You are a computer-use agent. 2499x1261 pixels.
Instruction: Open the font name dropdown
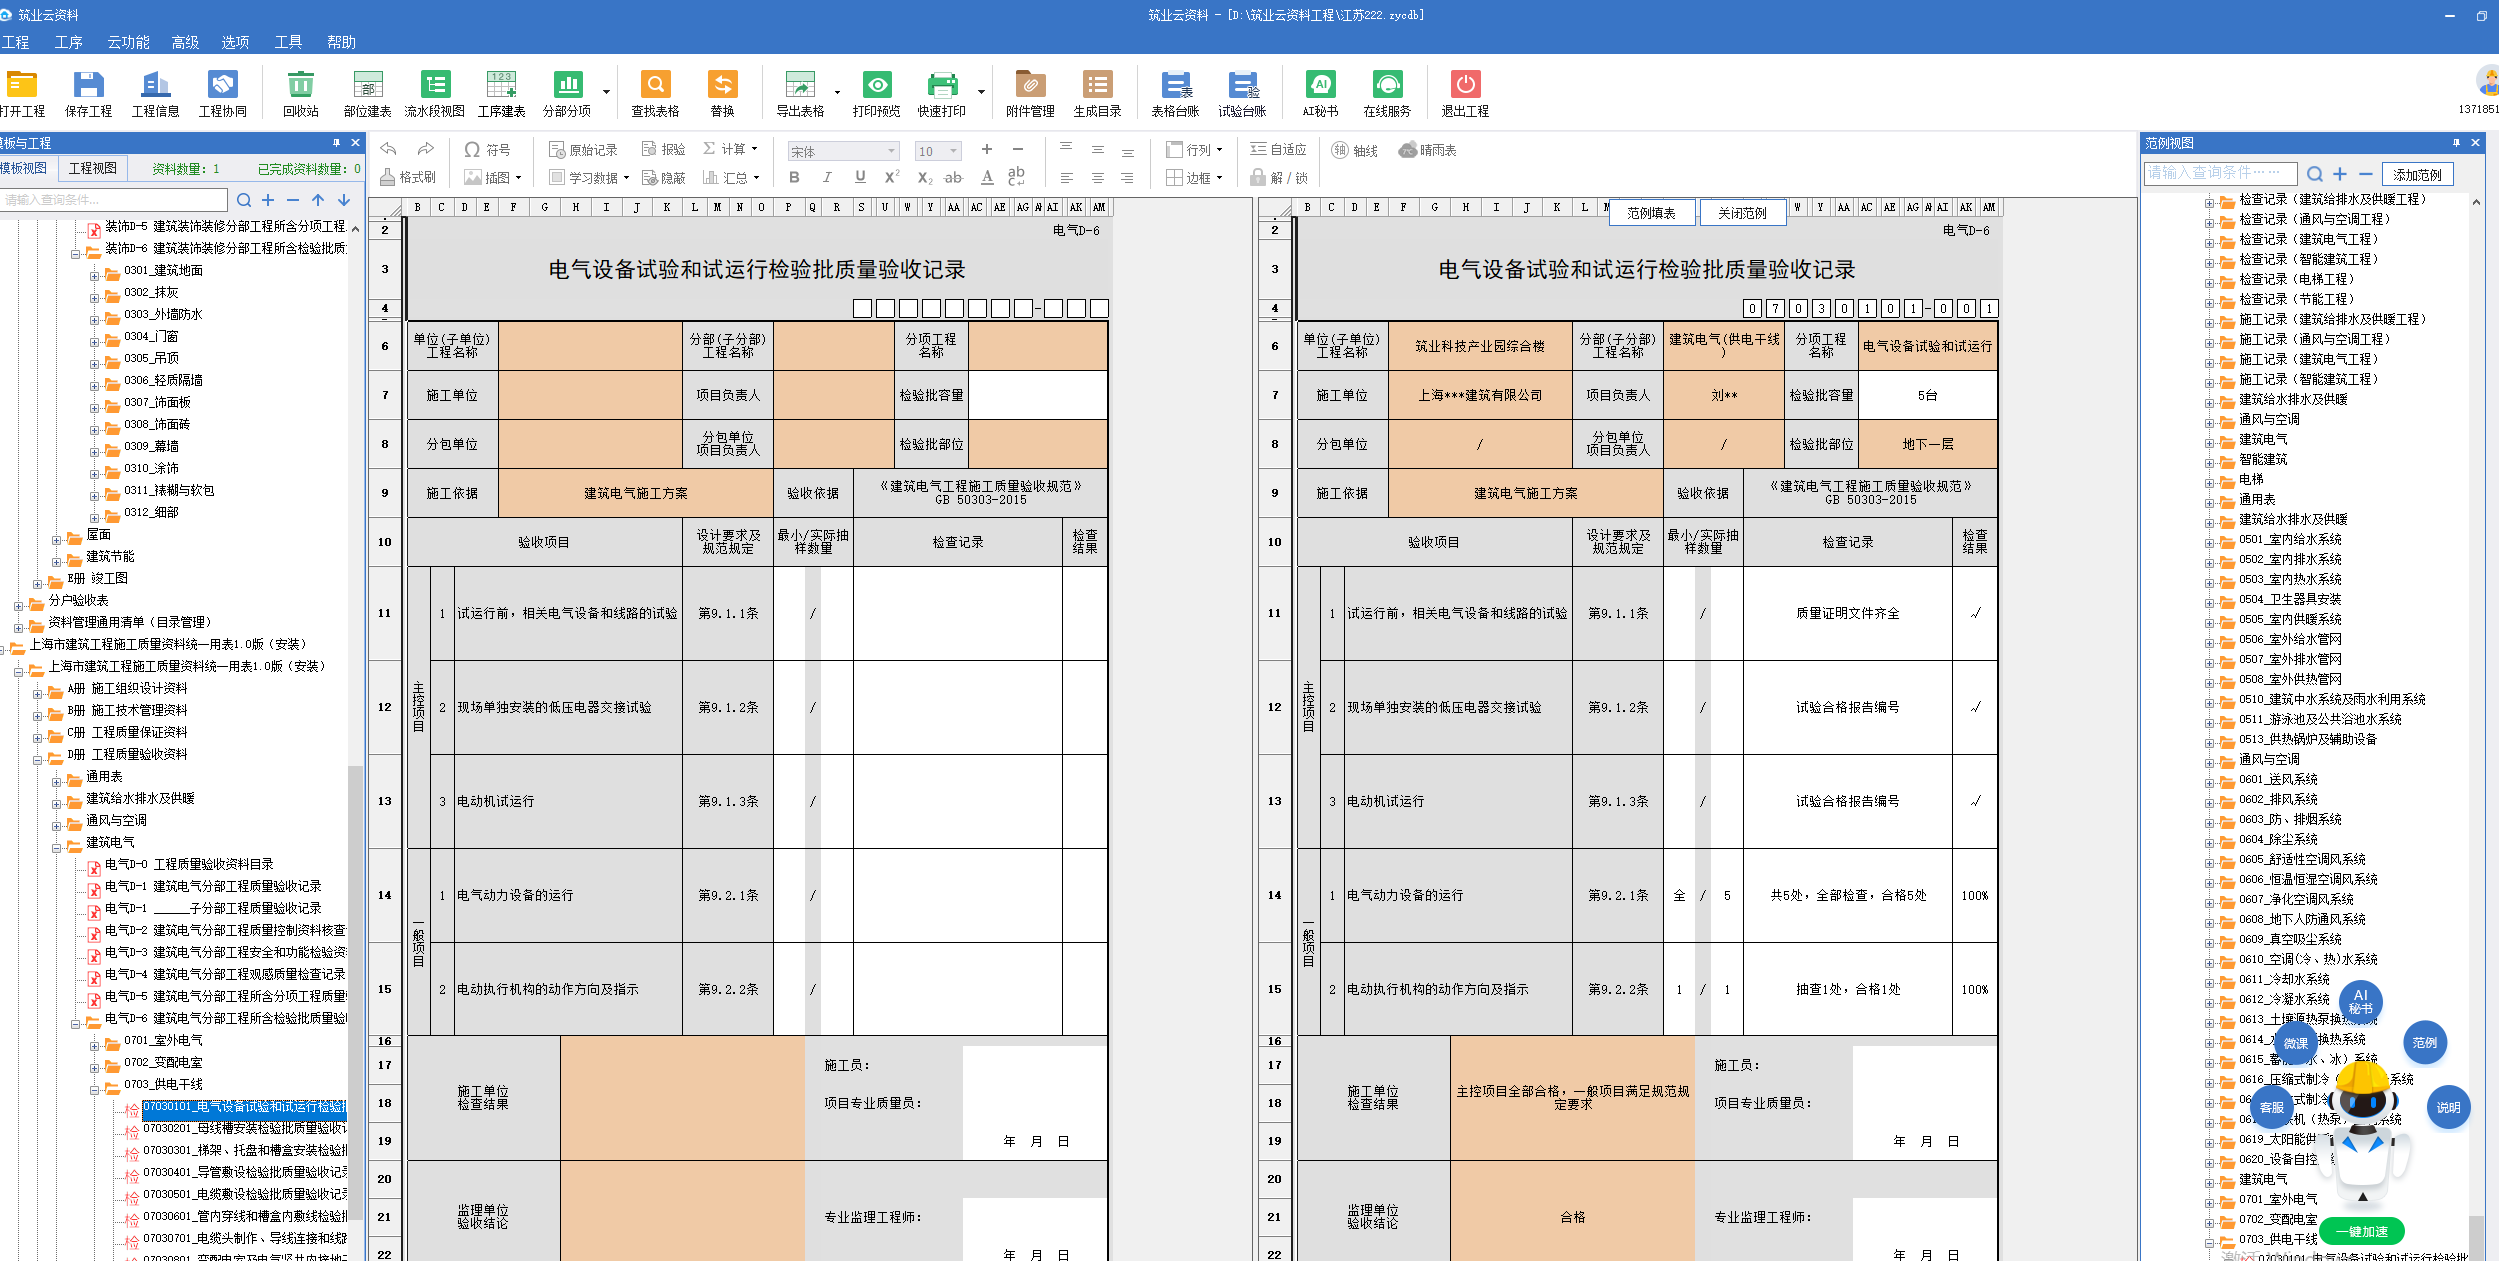tap(891, 151)
